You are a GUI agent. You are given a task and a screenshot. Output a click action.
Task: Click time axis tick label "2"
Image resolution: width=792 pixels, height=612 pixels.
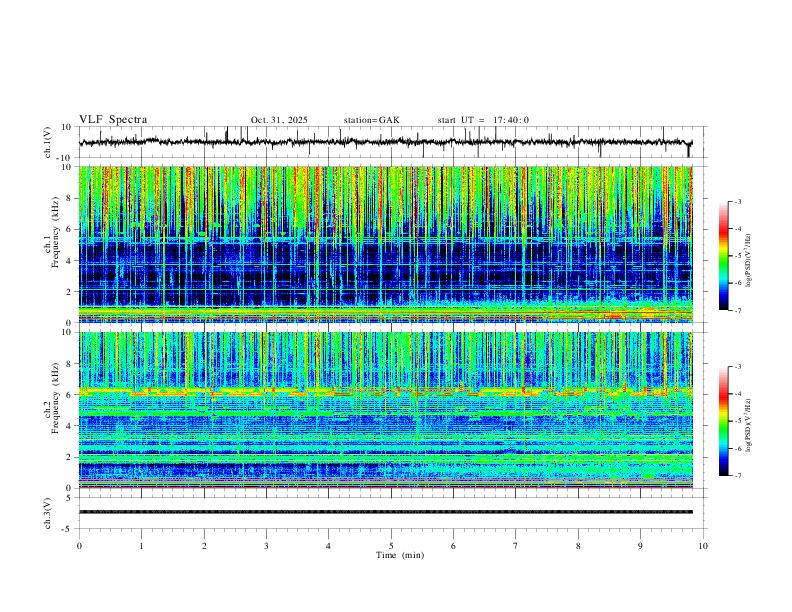[204, 546]
